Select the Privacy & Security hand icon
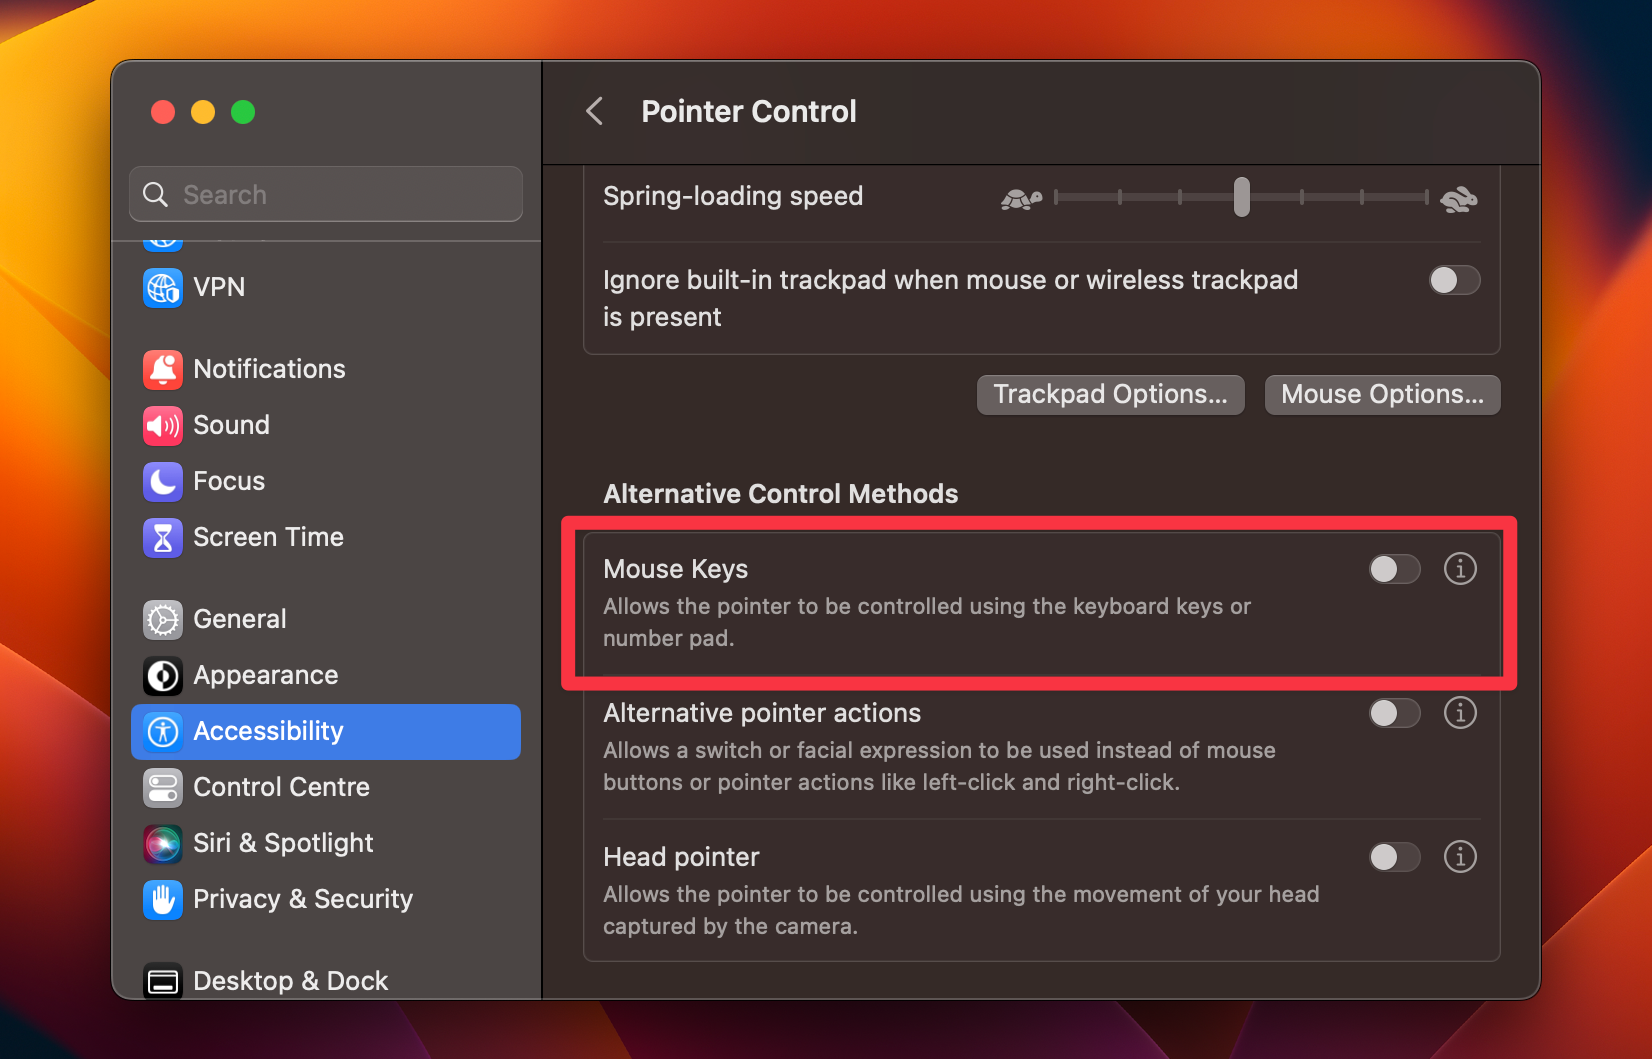Screen dimensions: 1652x1059 163,899
